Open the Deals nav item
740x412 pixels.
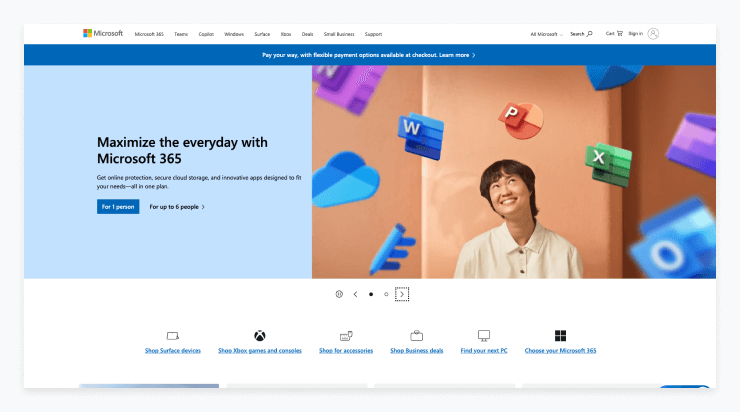[307, 34]
